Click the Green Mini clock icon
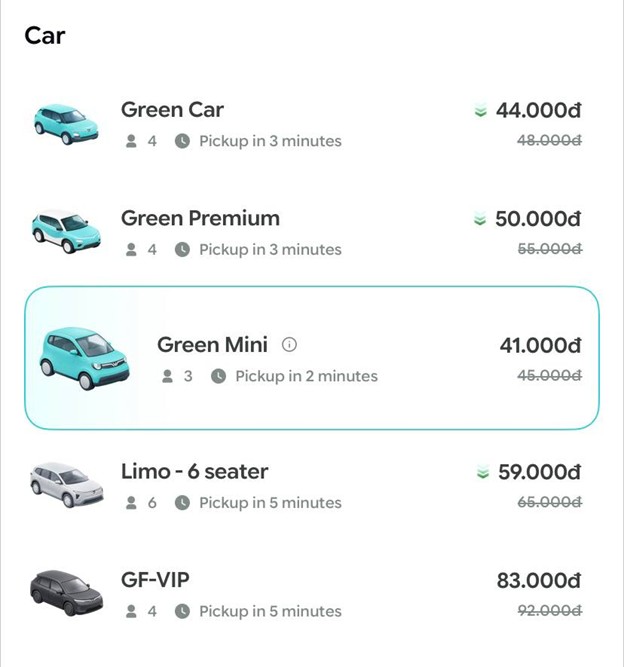 coord(218,377)
